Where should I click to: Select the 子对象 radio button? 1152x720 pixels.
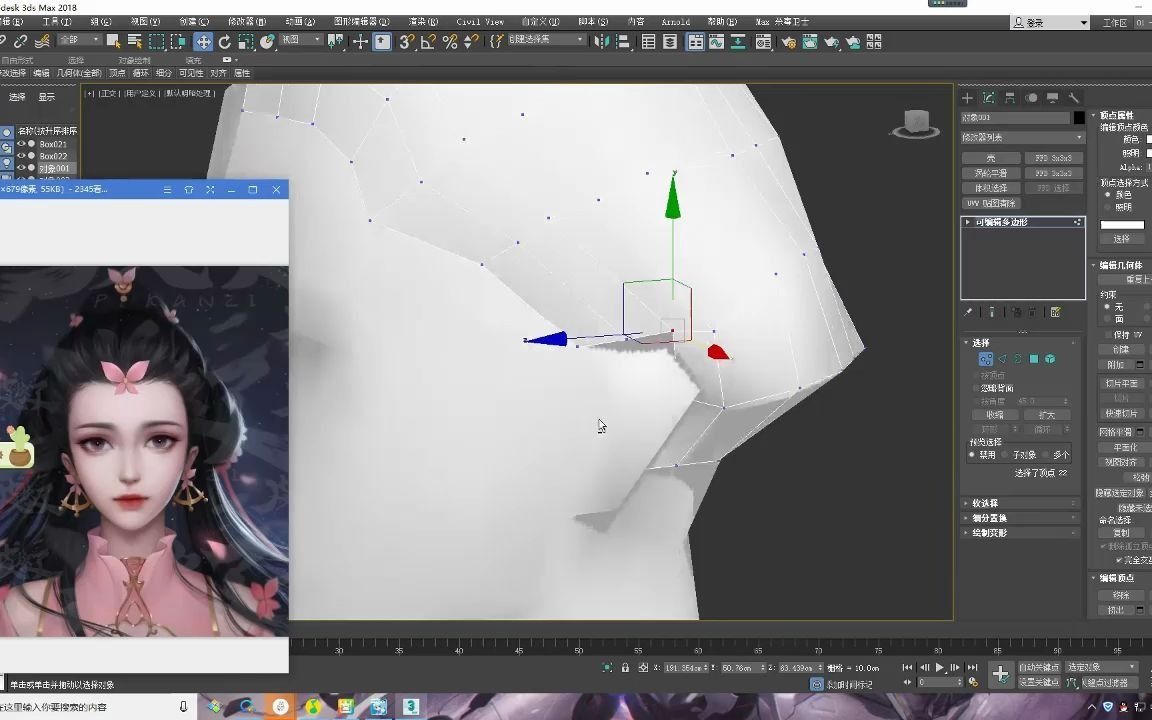1005,455
